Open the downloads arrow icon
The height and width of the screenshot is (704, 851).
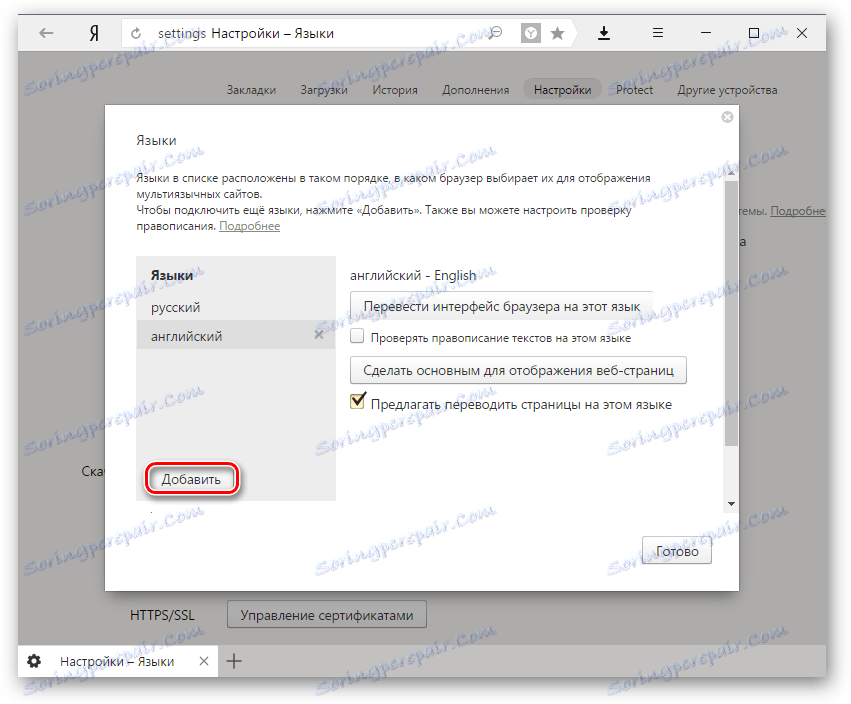tap(604, 34)
